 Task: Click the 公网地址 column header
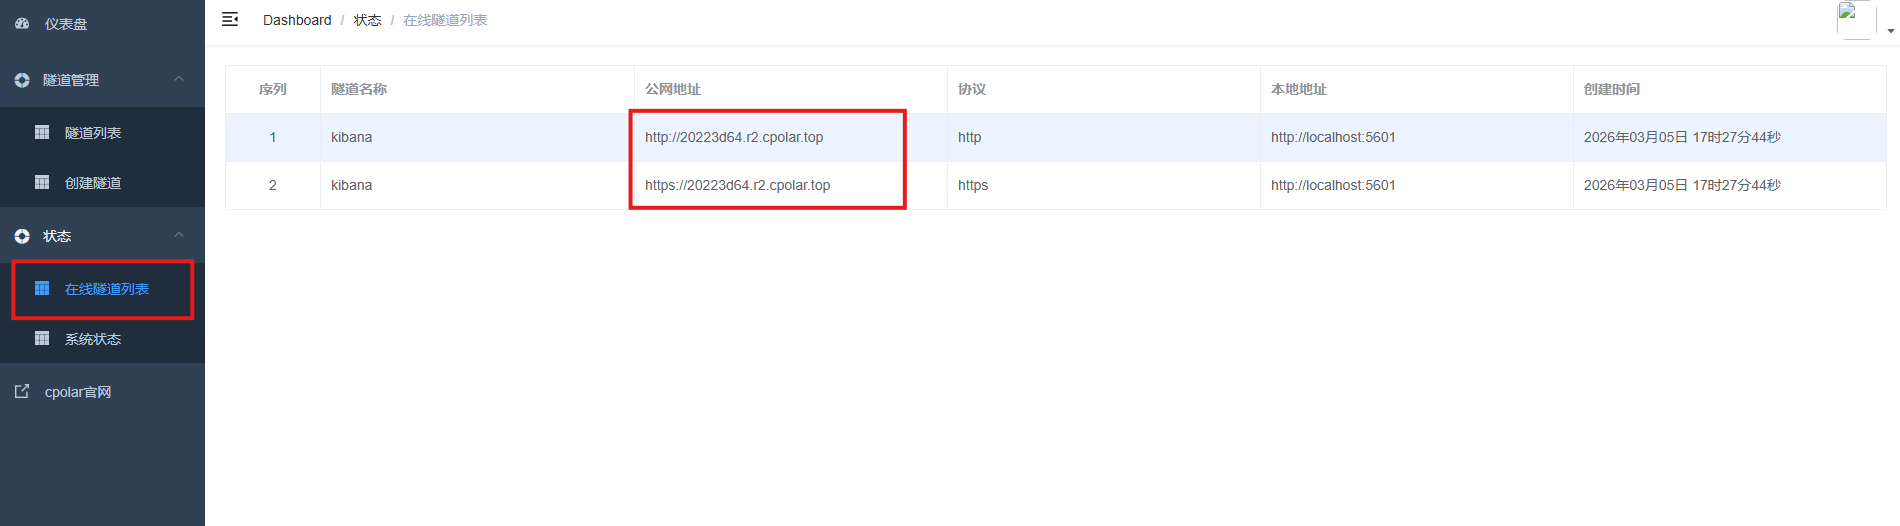point(673,89)
